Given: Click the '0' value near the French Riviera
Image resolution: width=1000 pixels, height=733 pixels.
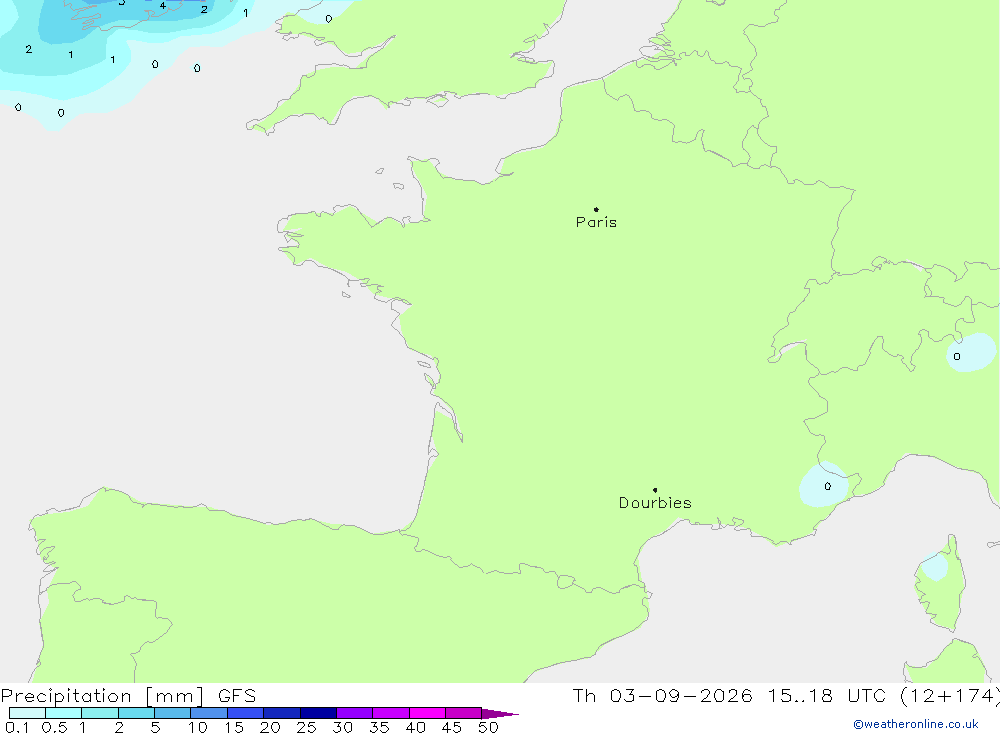Looking at the screenshot, I should click(828, 486).
